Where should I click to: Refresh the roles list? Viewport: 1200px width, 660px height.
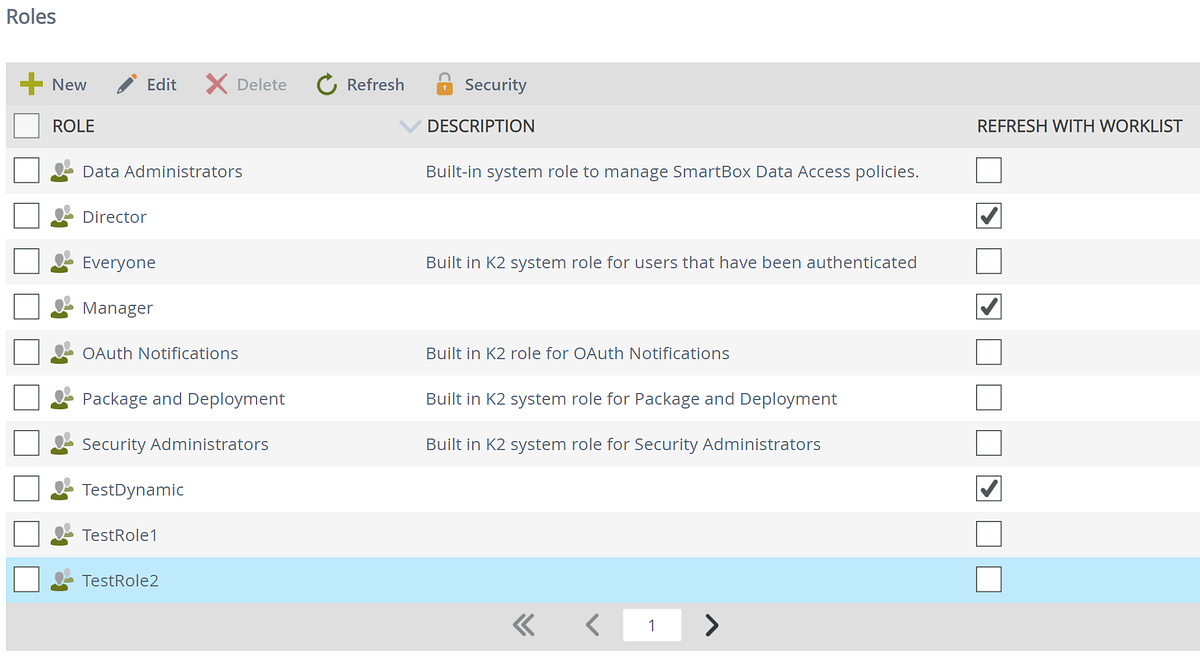[325, 84]
